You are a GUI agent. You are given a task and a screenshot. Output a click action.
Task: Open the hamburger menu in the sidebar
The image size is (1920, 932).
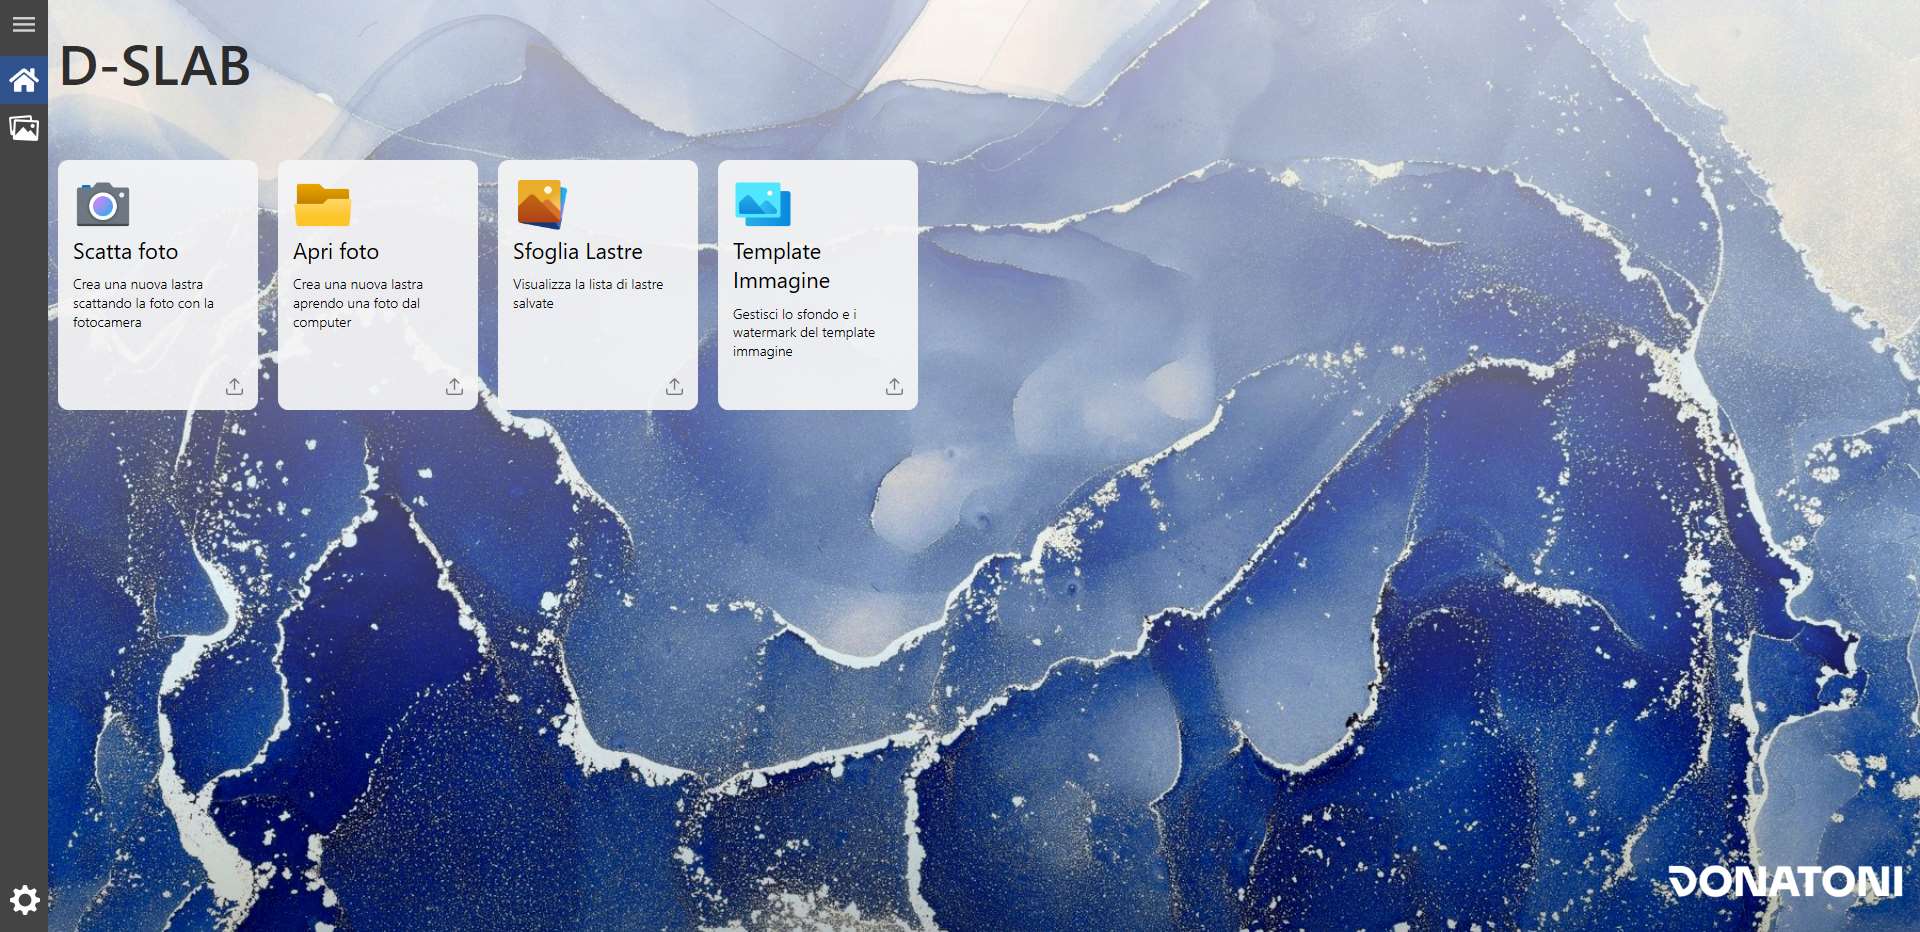(24, 24)
